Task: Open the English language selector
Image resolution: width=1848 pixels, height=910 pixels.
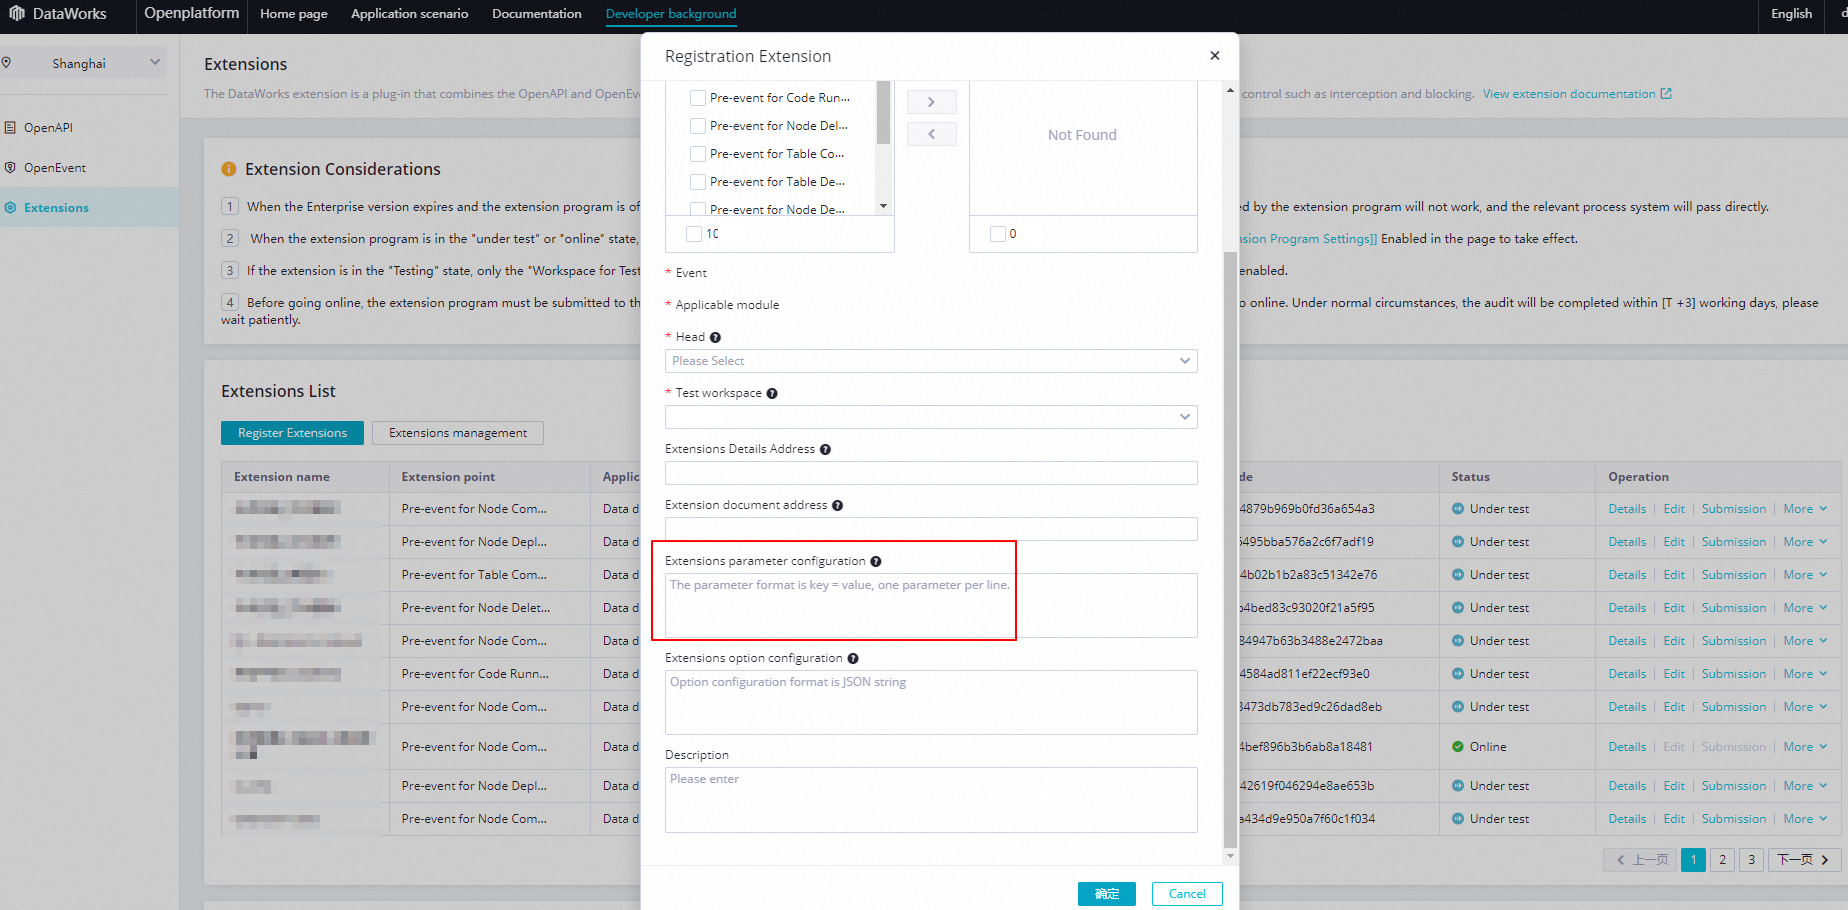Action: tap(1791, 14)
